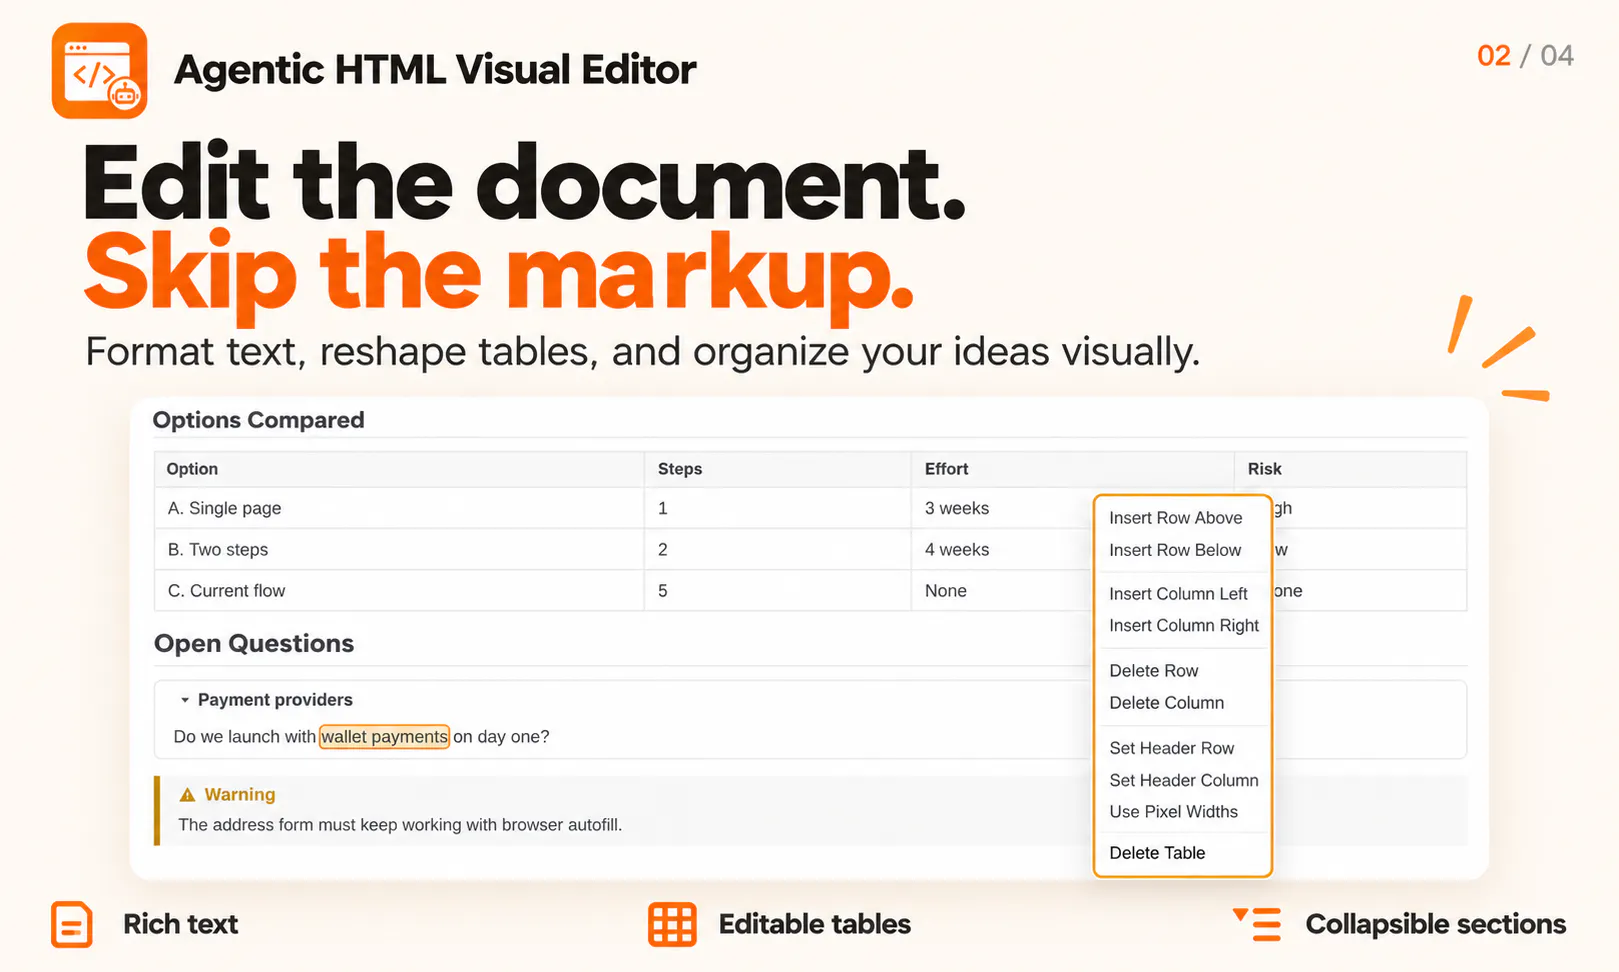
Task: Click the steps cell showing 2
Action: coord(777,550)
